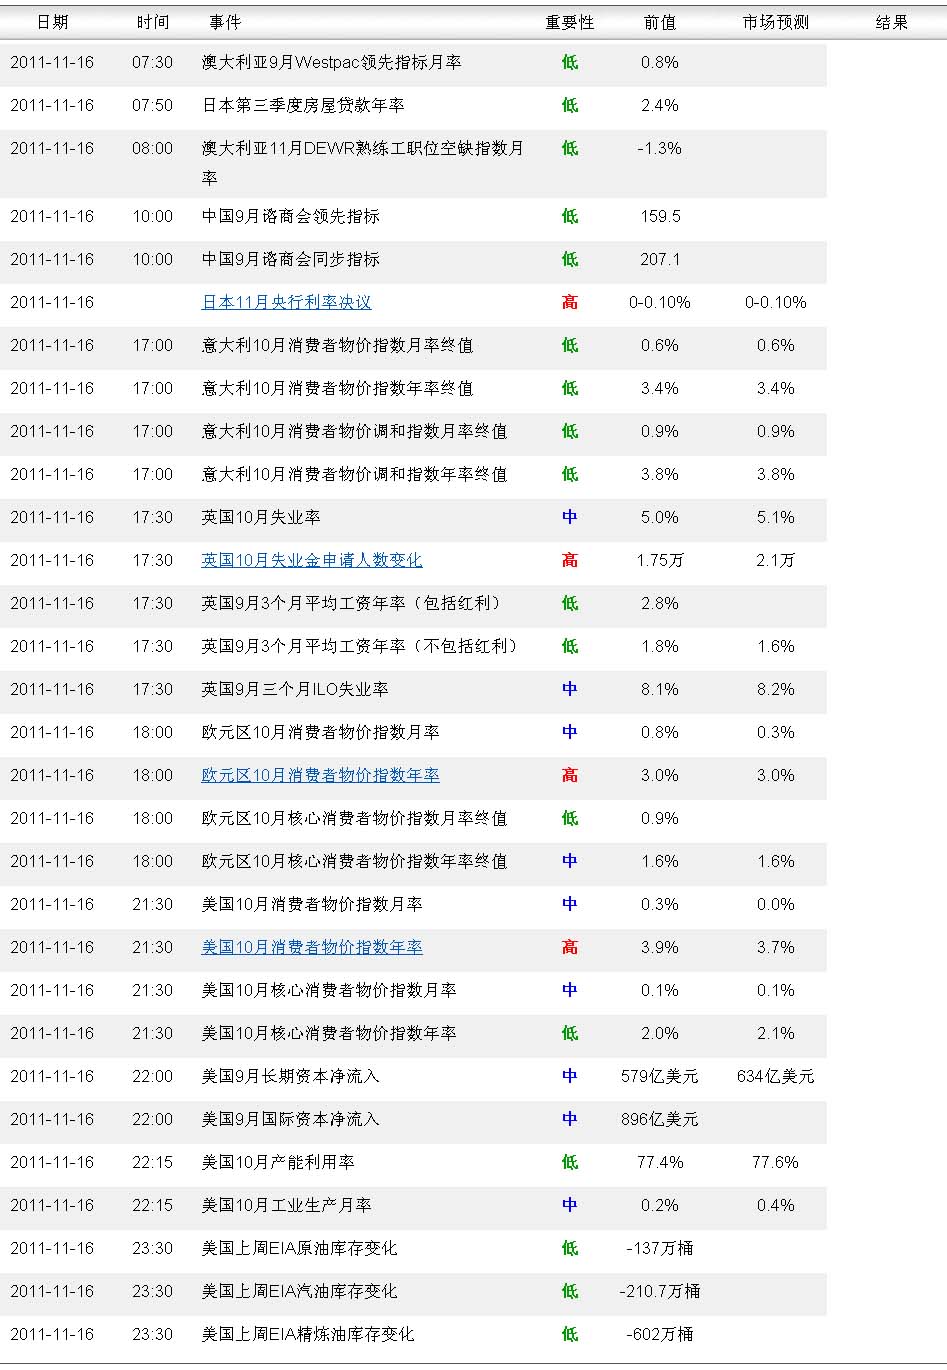Select the 意大利10月消费者物价调和指数月率终值 event
Viewport: 947px width, 1370px height.
pyautogui.click(x=354, y=431)
